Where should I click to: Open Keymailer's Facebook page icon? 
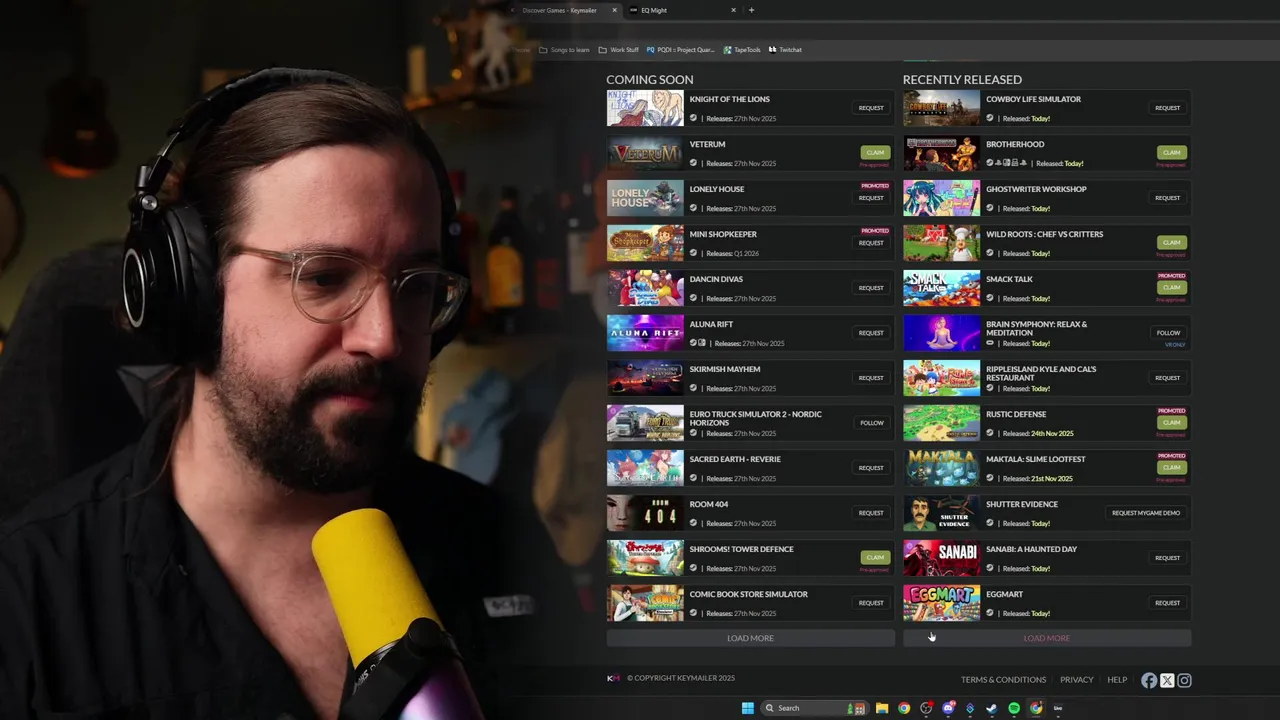coord(1149,680)
